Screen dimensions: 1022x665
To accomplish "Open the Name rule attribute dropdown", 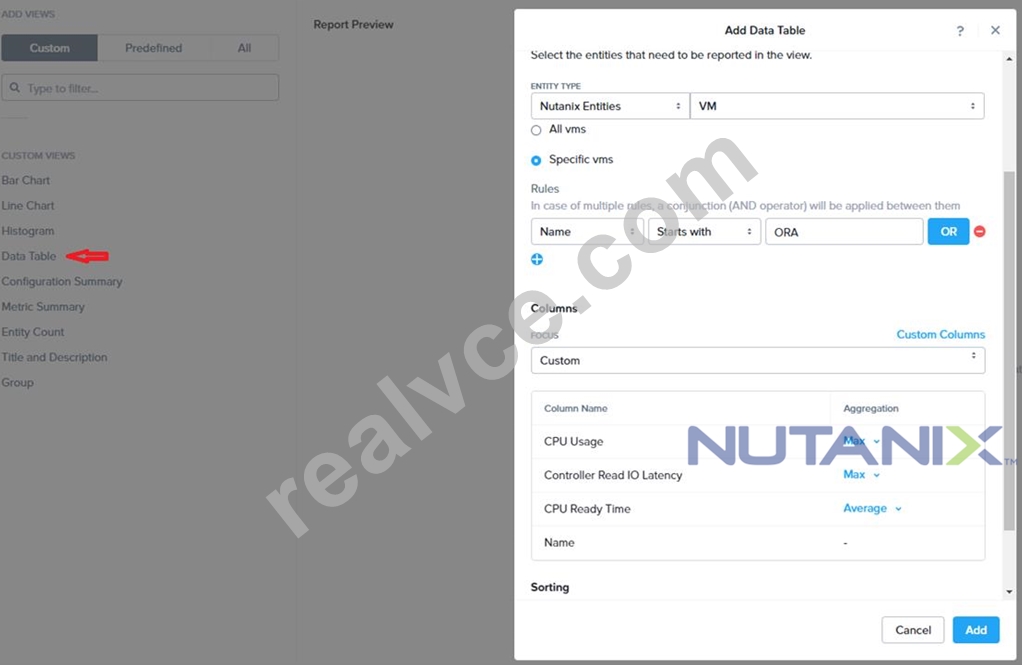I will tap(587, 231).
